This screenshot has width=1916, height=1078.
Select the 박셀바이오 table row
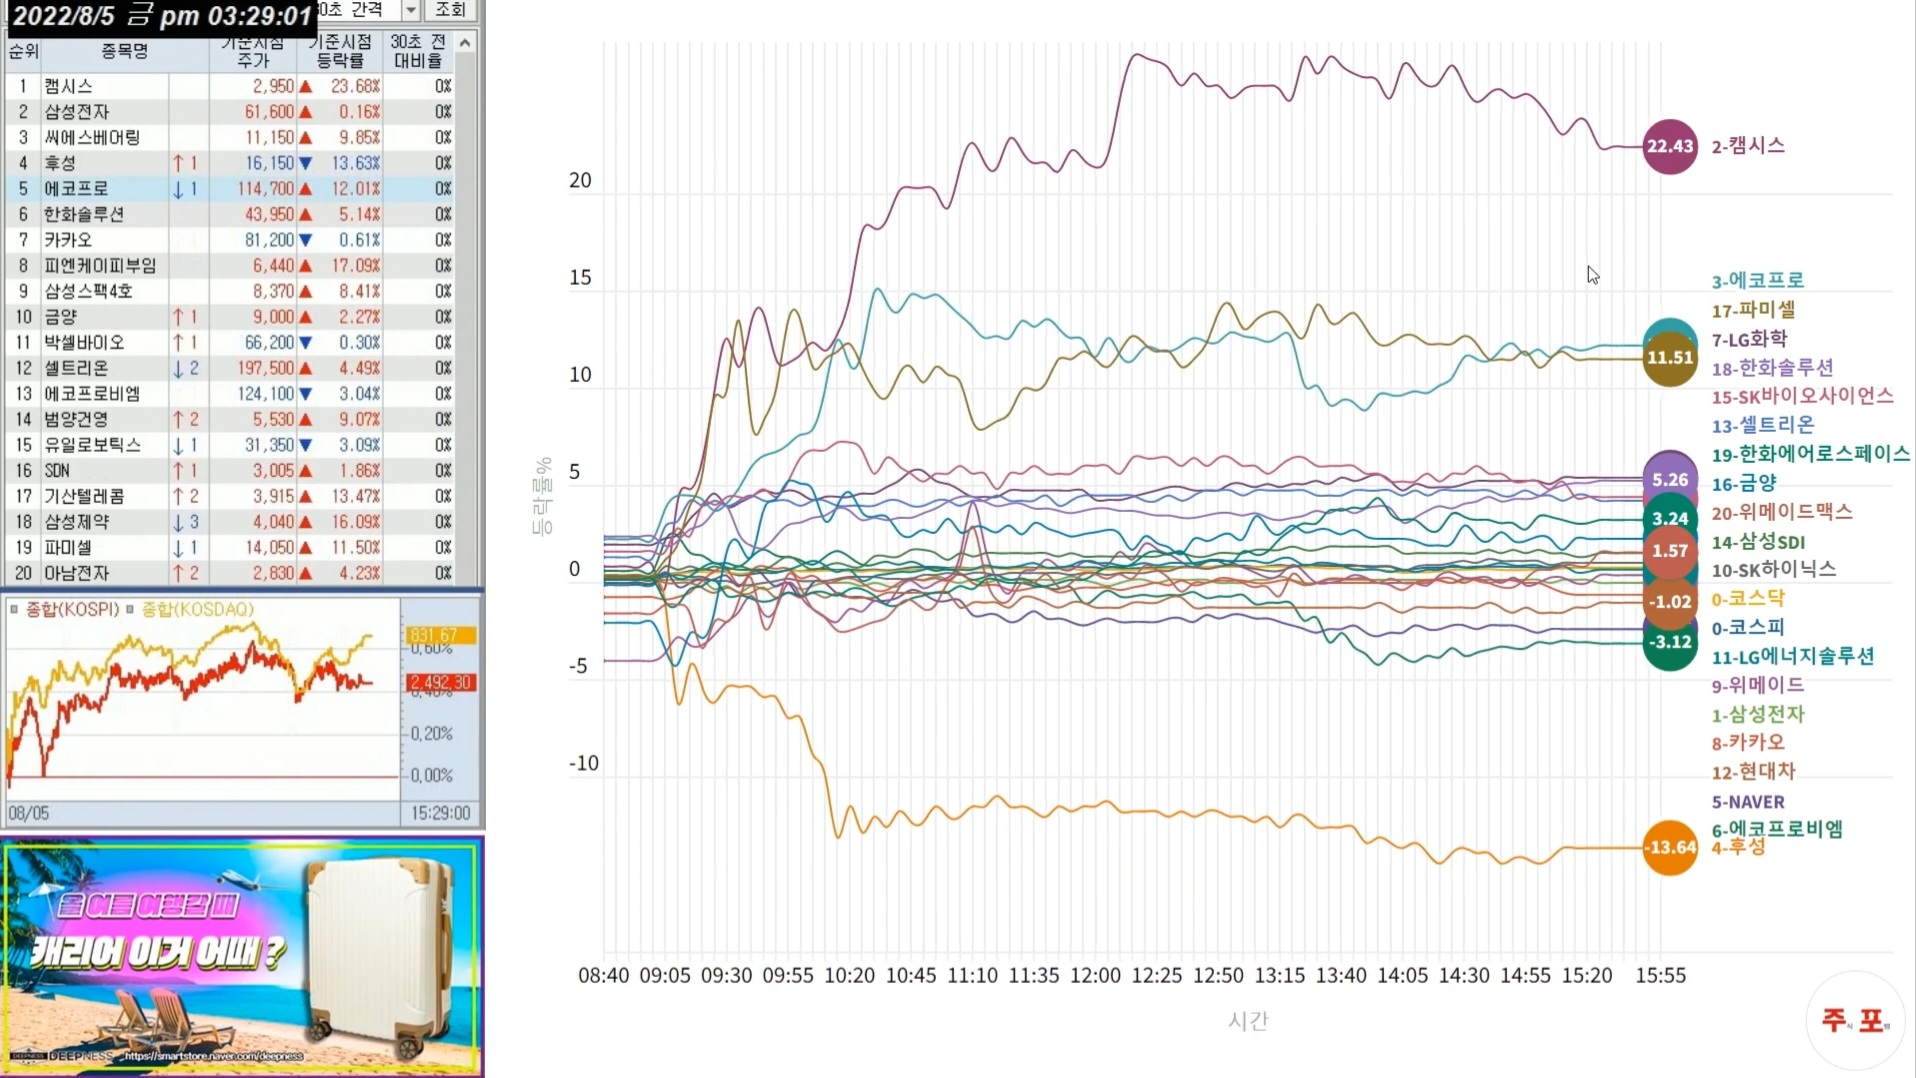point(230,342)
